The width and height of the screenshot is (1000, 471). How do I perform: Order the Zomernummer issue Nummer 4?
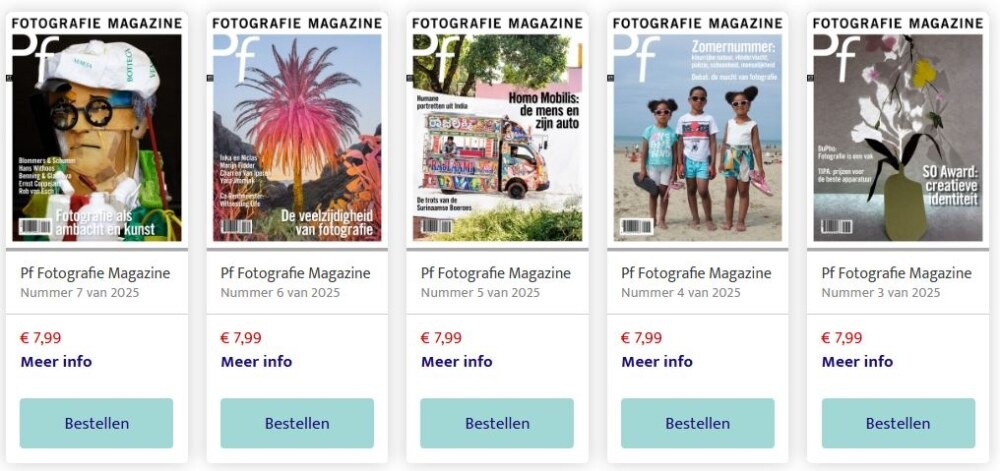pyautogui.click(x=698, y=423)
